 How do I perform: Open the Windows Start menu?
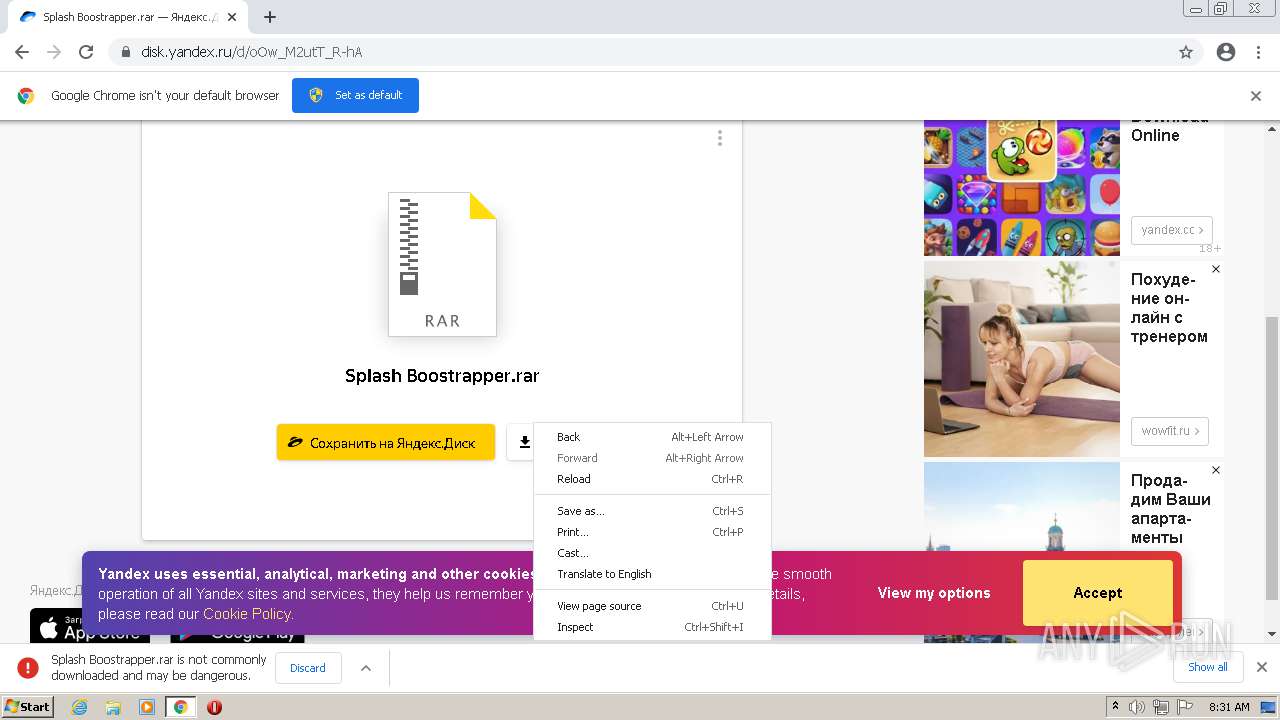click(27, 707)
